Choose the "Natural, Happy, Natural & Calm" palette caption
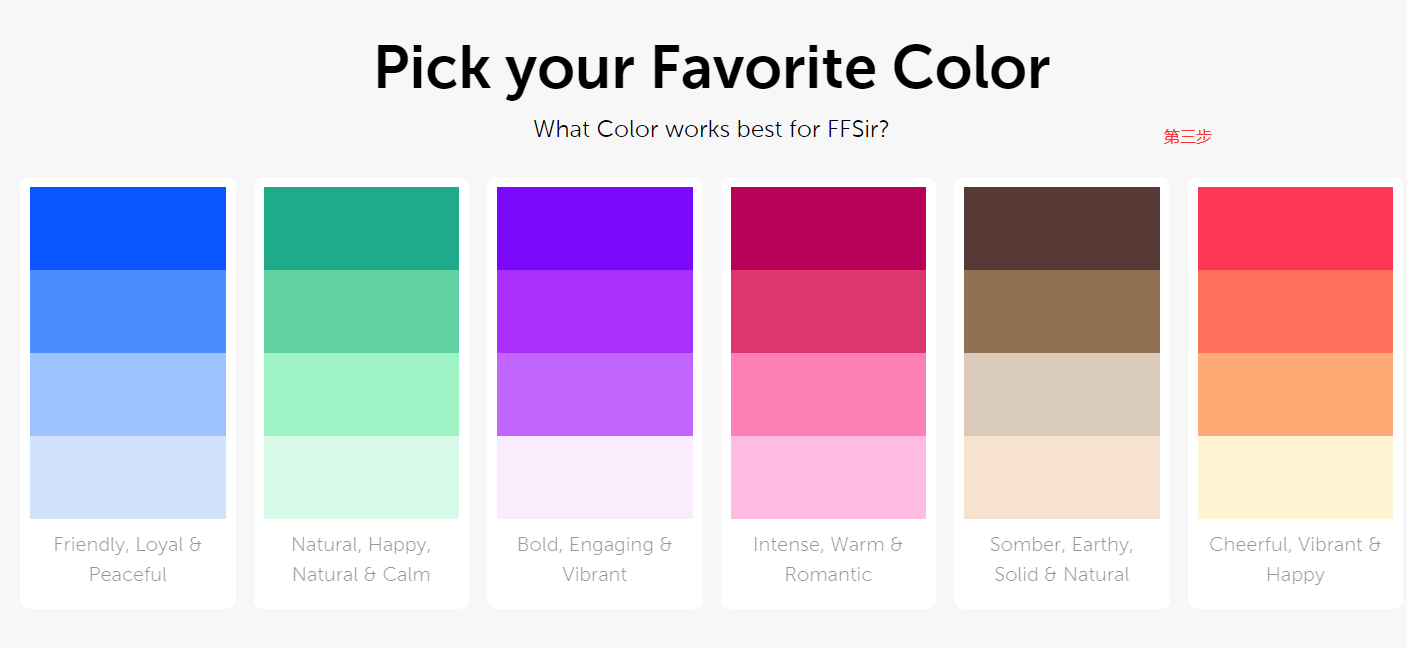1407x648 pixels. click(x=361, y=559)
